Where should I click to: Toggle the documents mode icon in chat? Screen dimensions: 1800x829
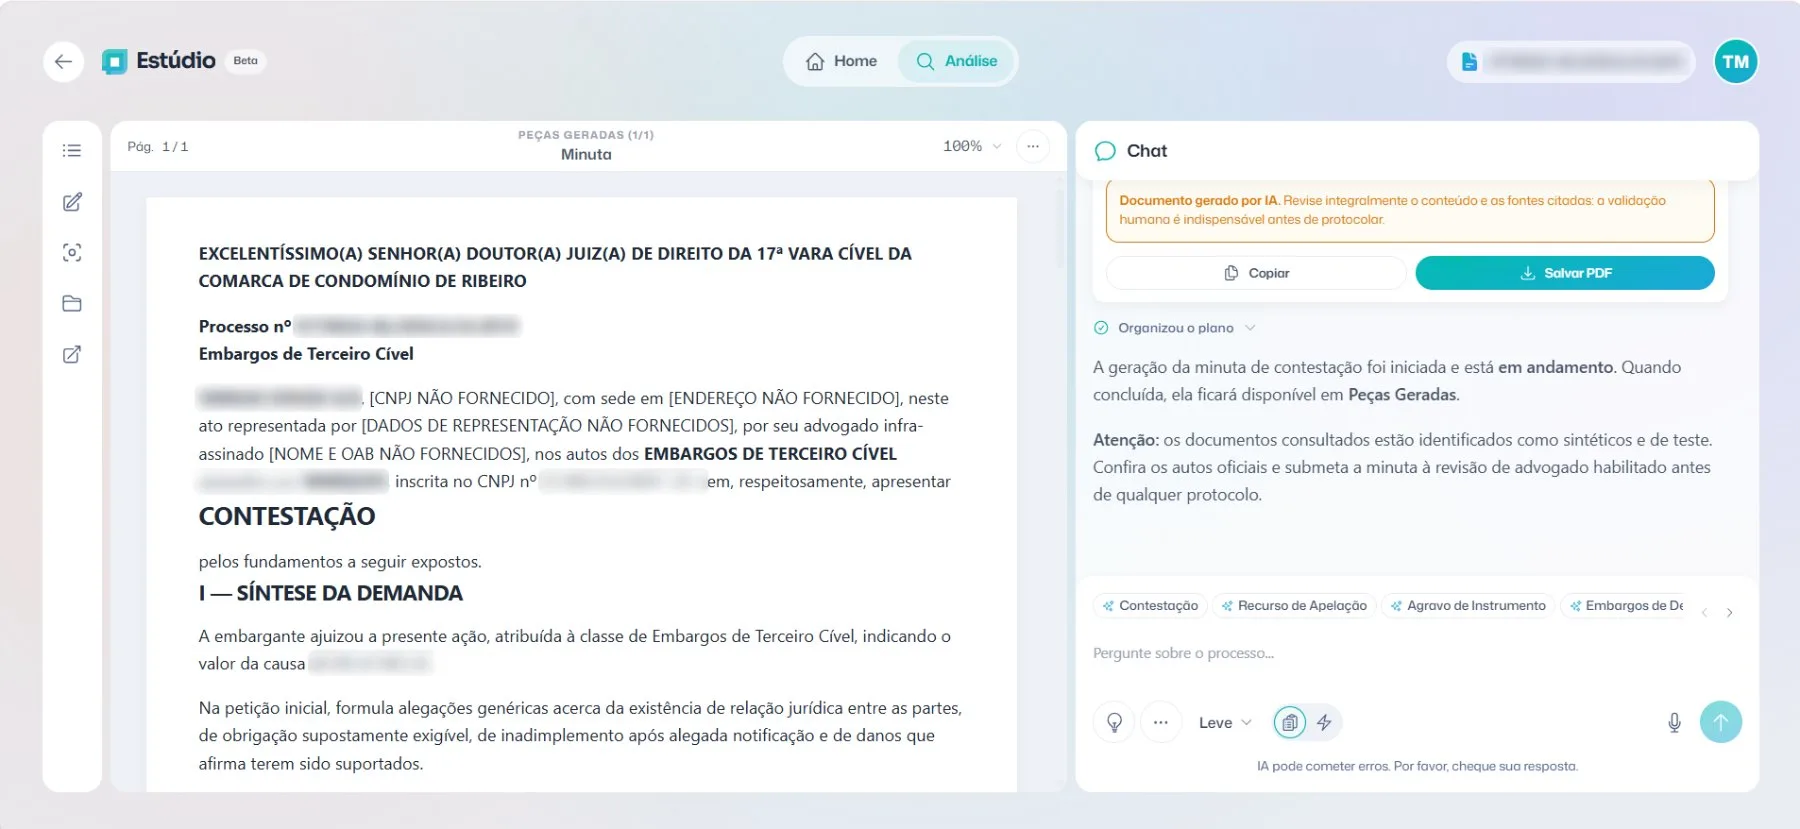point(1290,722)
